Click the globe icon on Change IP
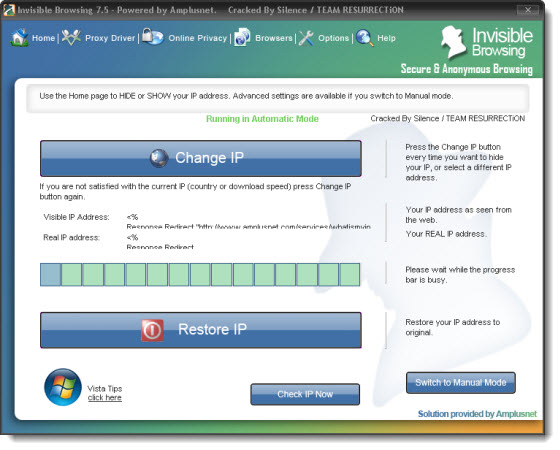The image size is (560, 450). [159, 158]
